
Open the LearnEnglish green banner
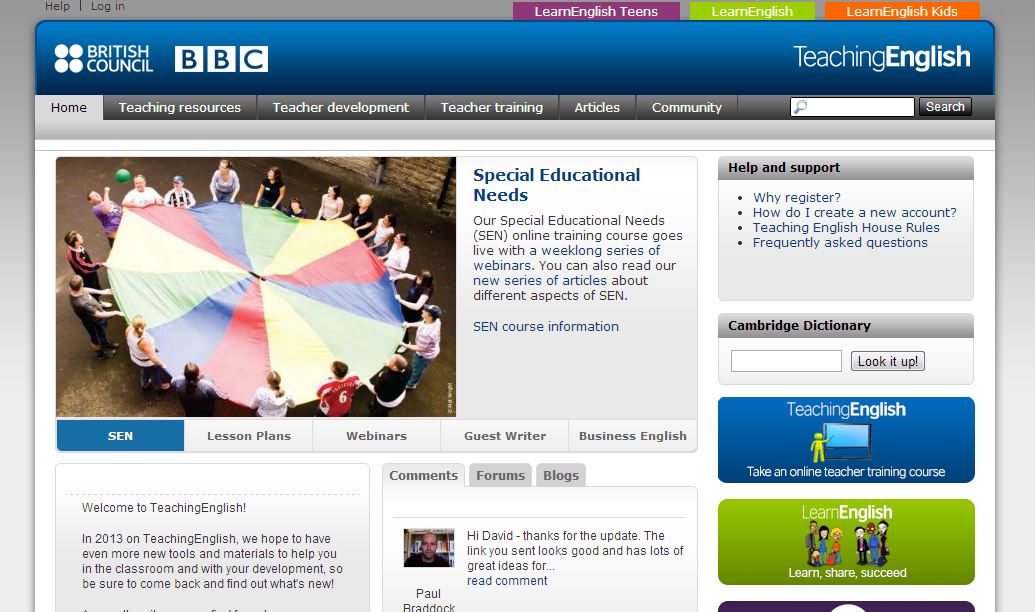(x=845, y=541)
